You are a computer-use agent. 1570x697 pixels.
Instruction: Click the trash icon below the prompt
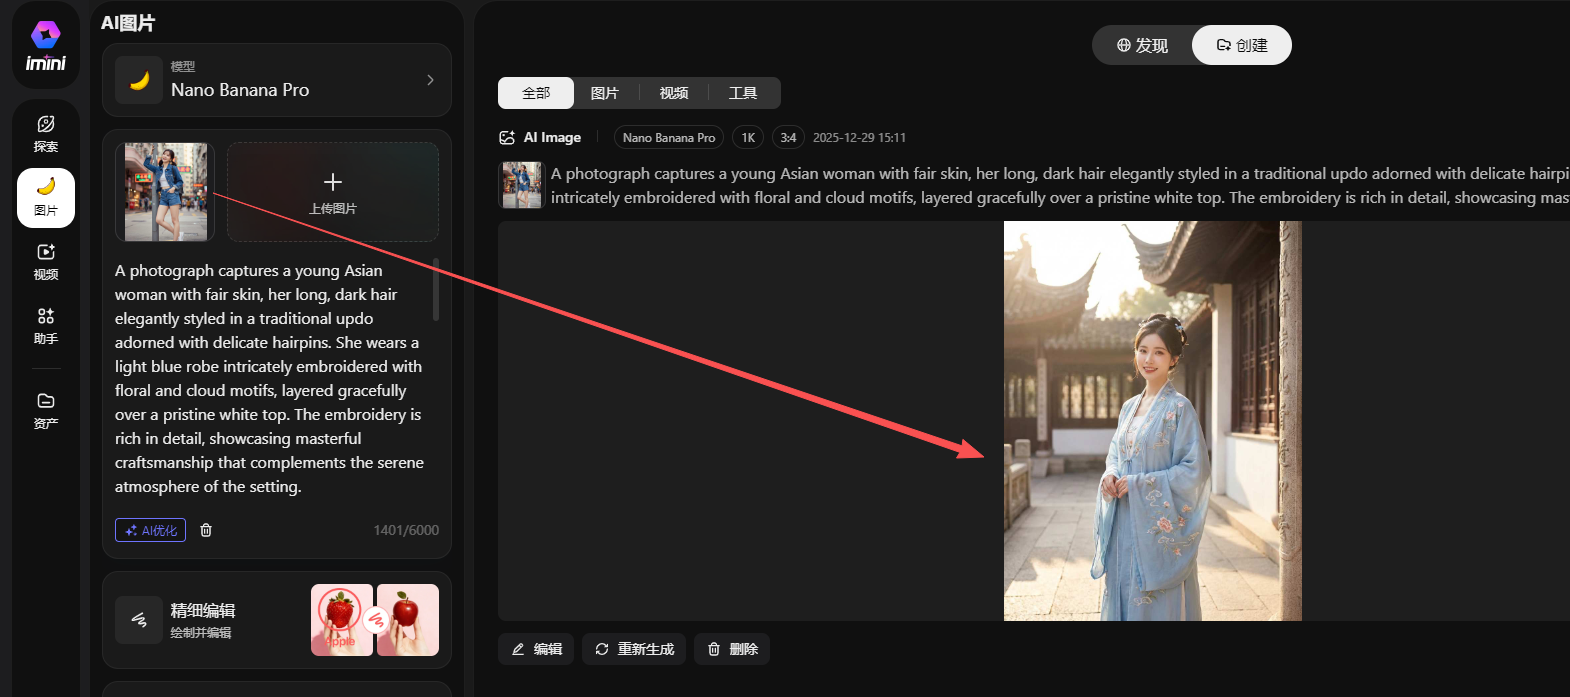(206, 530)
